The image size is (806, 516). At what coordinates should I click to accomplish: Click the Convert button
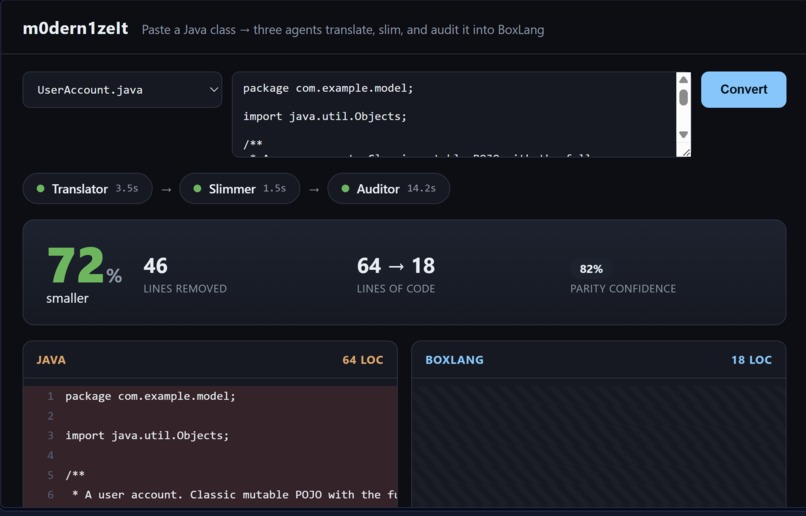743,89
